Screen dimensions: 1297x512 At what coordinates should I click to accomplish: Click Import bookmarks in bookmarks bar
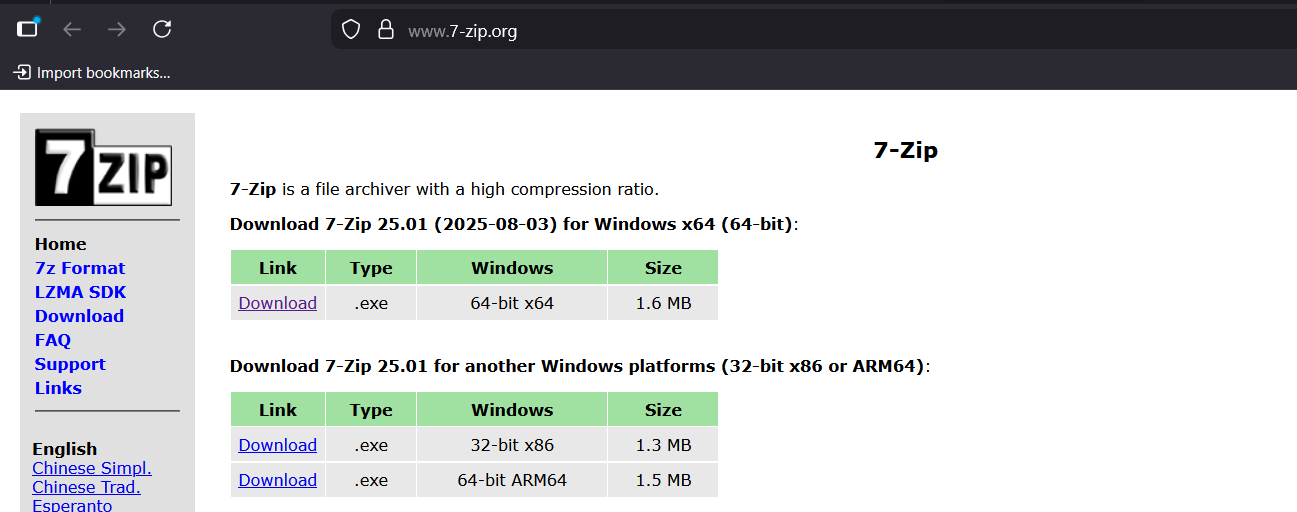click(92, 72)
